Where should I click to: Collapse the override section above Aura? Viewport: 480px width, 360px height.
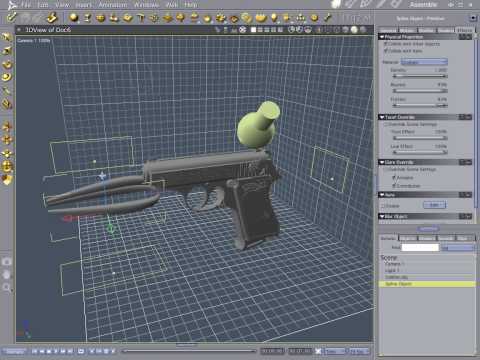tap(382, 162)
